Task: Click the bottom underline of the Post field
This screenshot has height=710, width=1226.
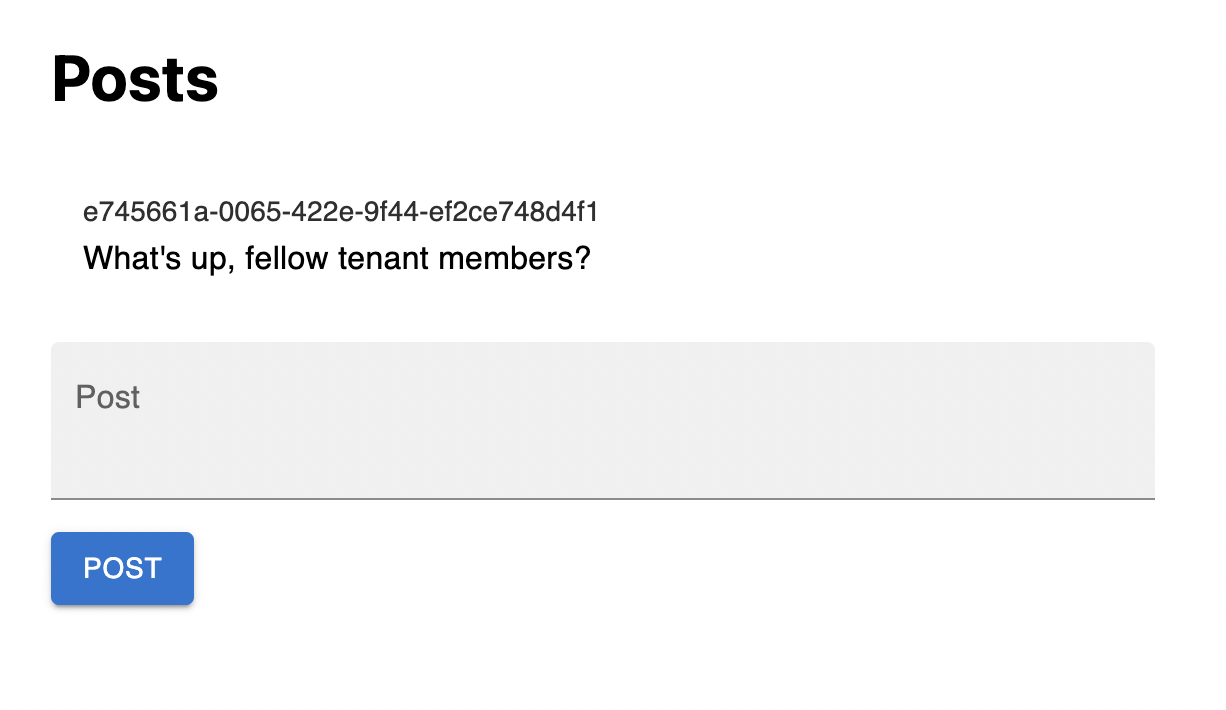Action: click(x=603, y=497)
